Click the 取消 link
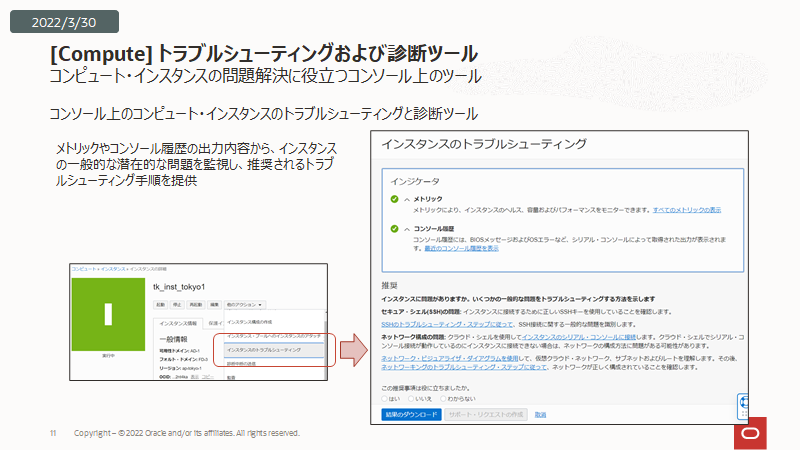800x450 pixels. [x=540, y=415]
